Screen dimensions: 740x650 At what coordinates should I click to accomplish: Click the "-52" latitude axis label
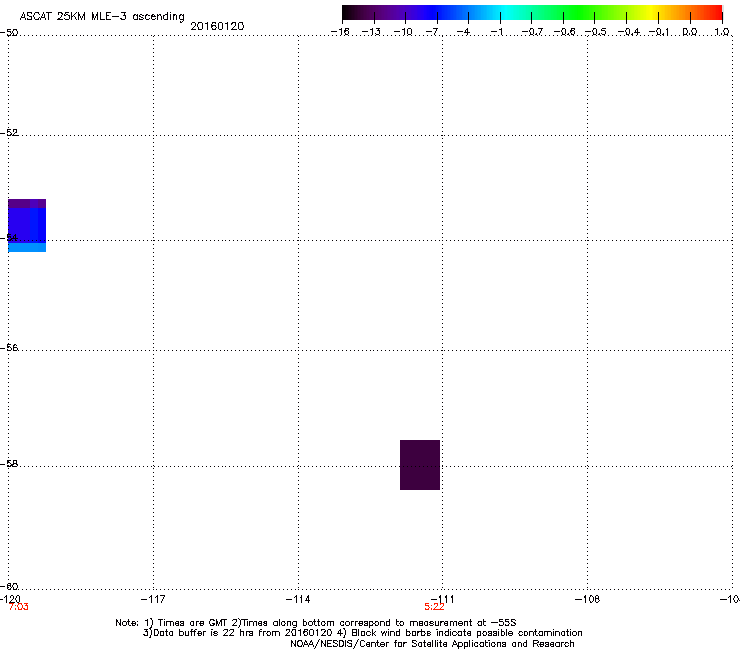point(9,133)
